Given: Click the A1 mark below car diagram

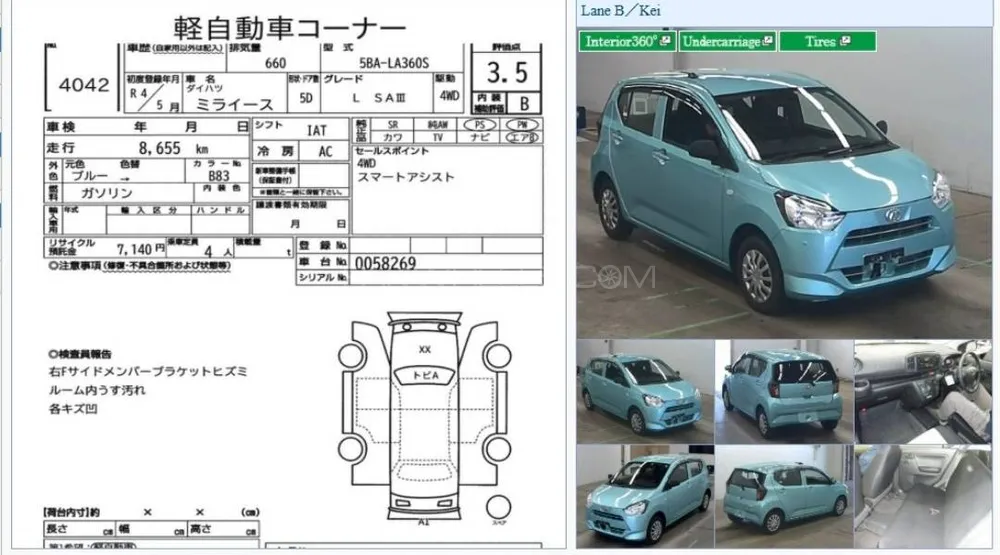Looking at the screenshot, I should (x=424, y=522).
